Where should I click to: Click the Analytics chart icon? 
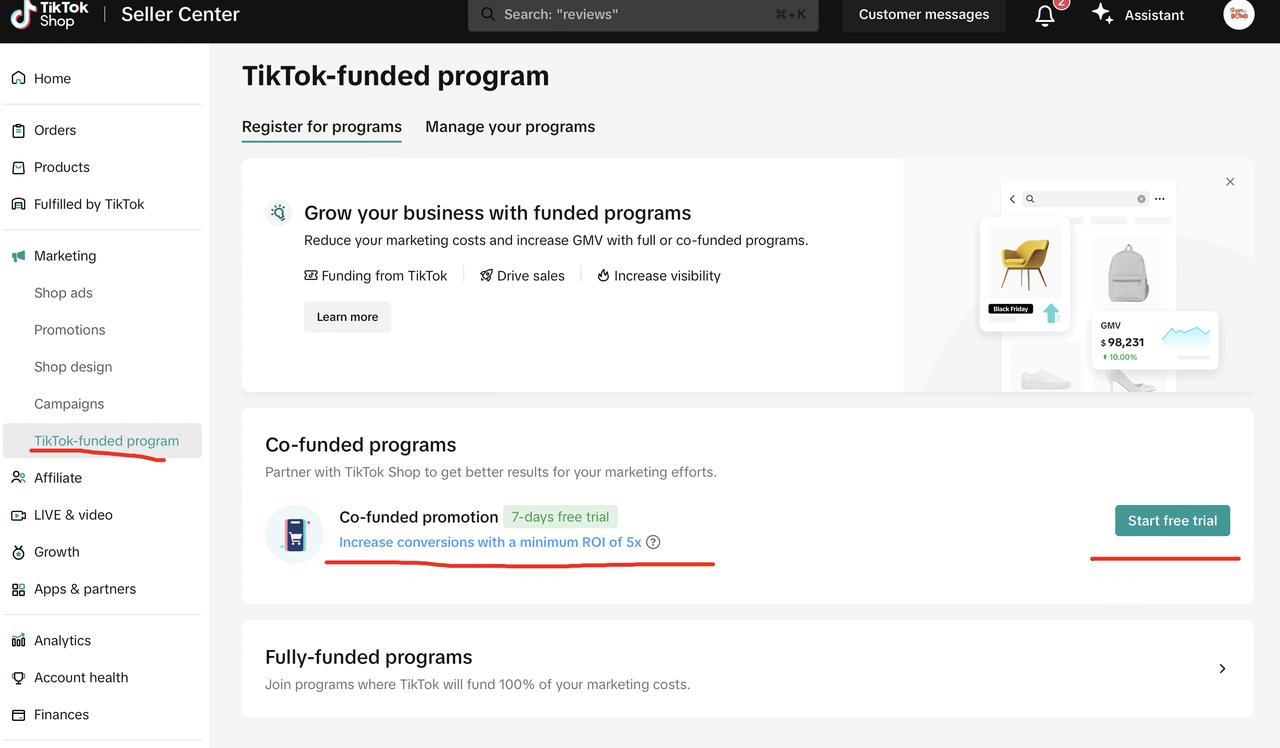[18, 641]
